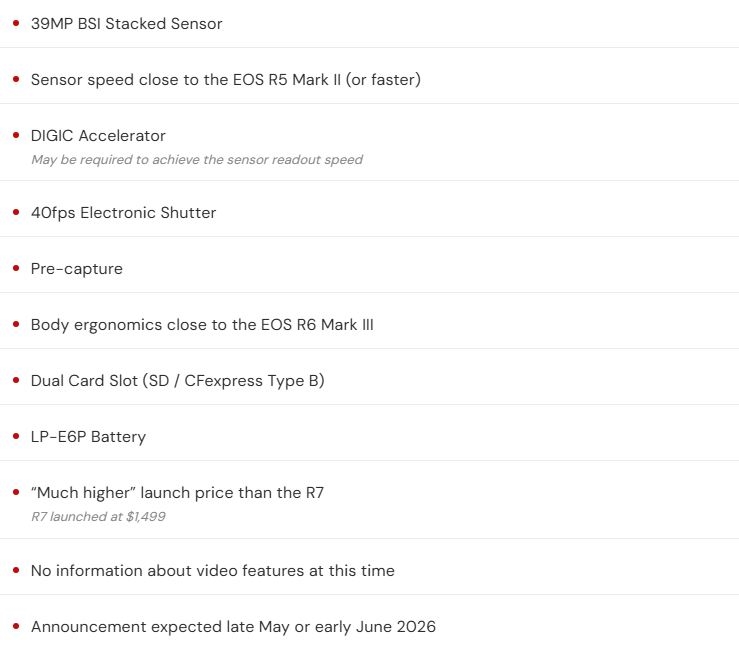Click the "LP-E6P Battery" text
This screenshot has height=652, width=739.
point(88,436)
